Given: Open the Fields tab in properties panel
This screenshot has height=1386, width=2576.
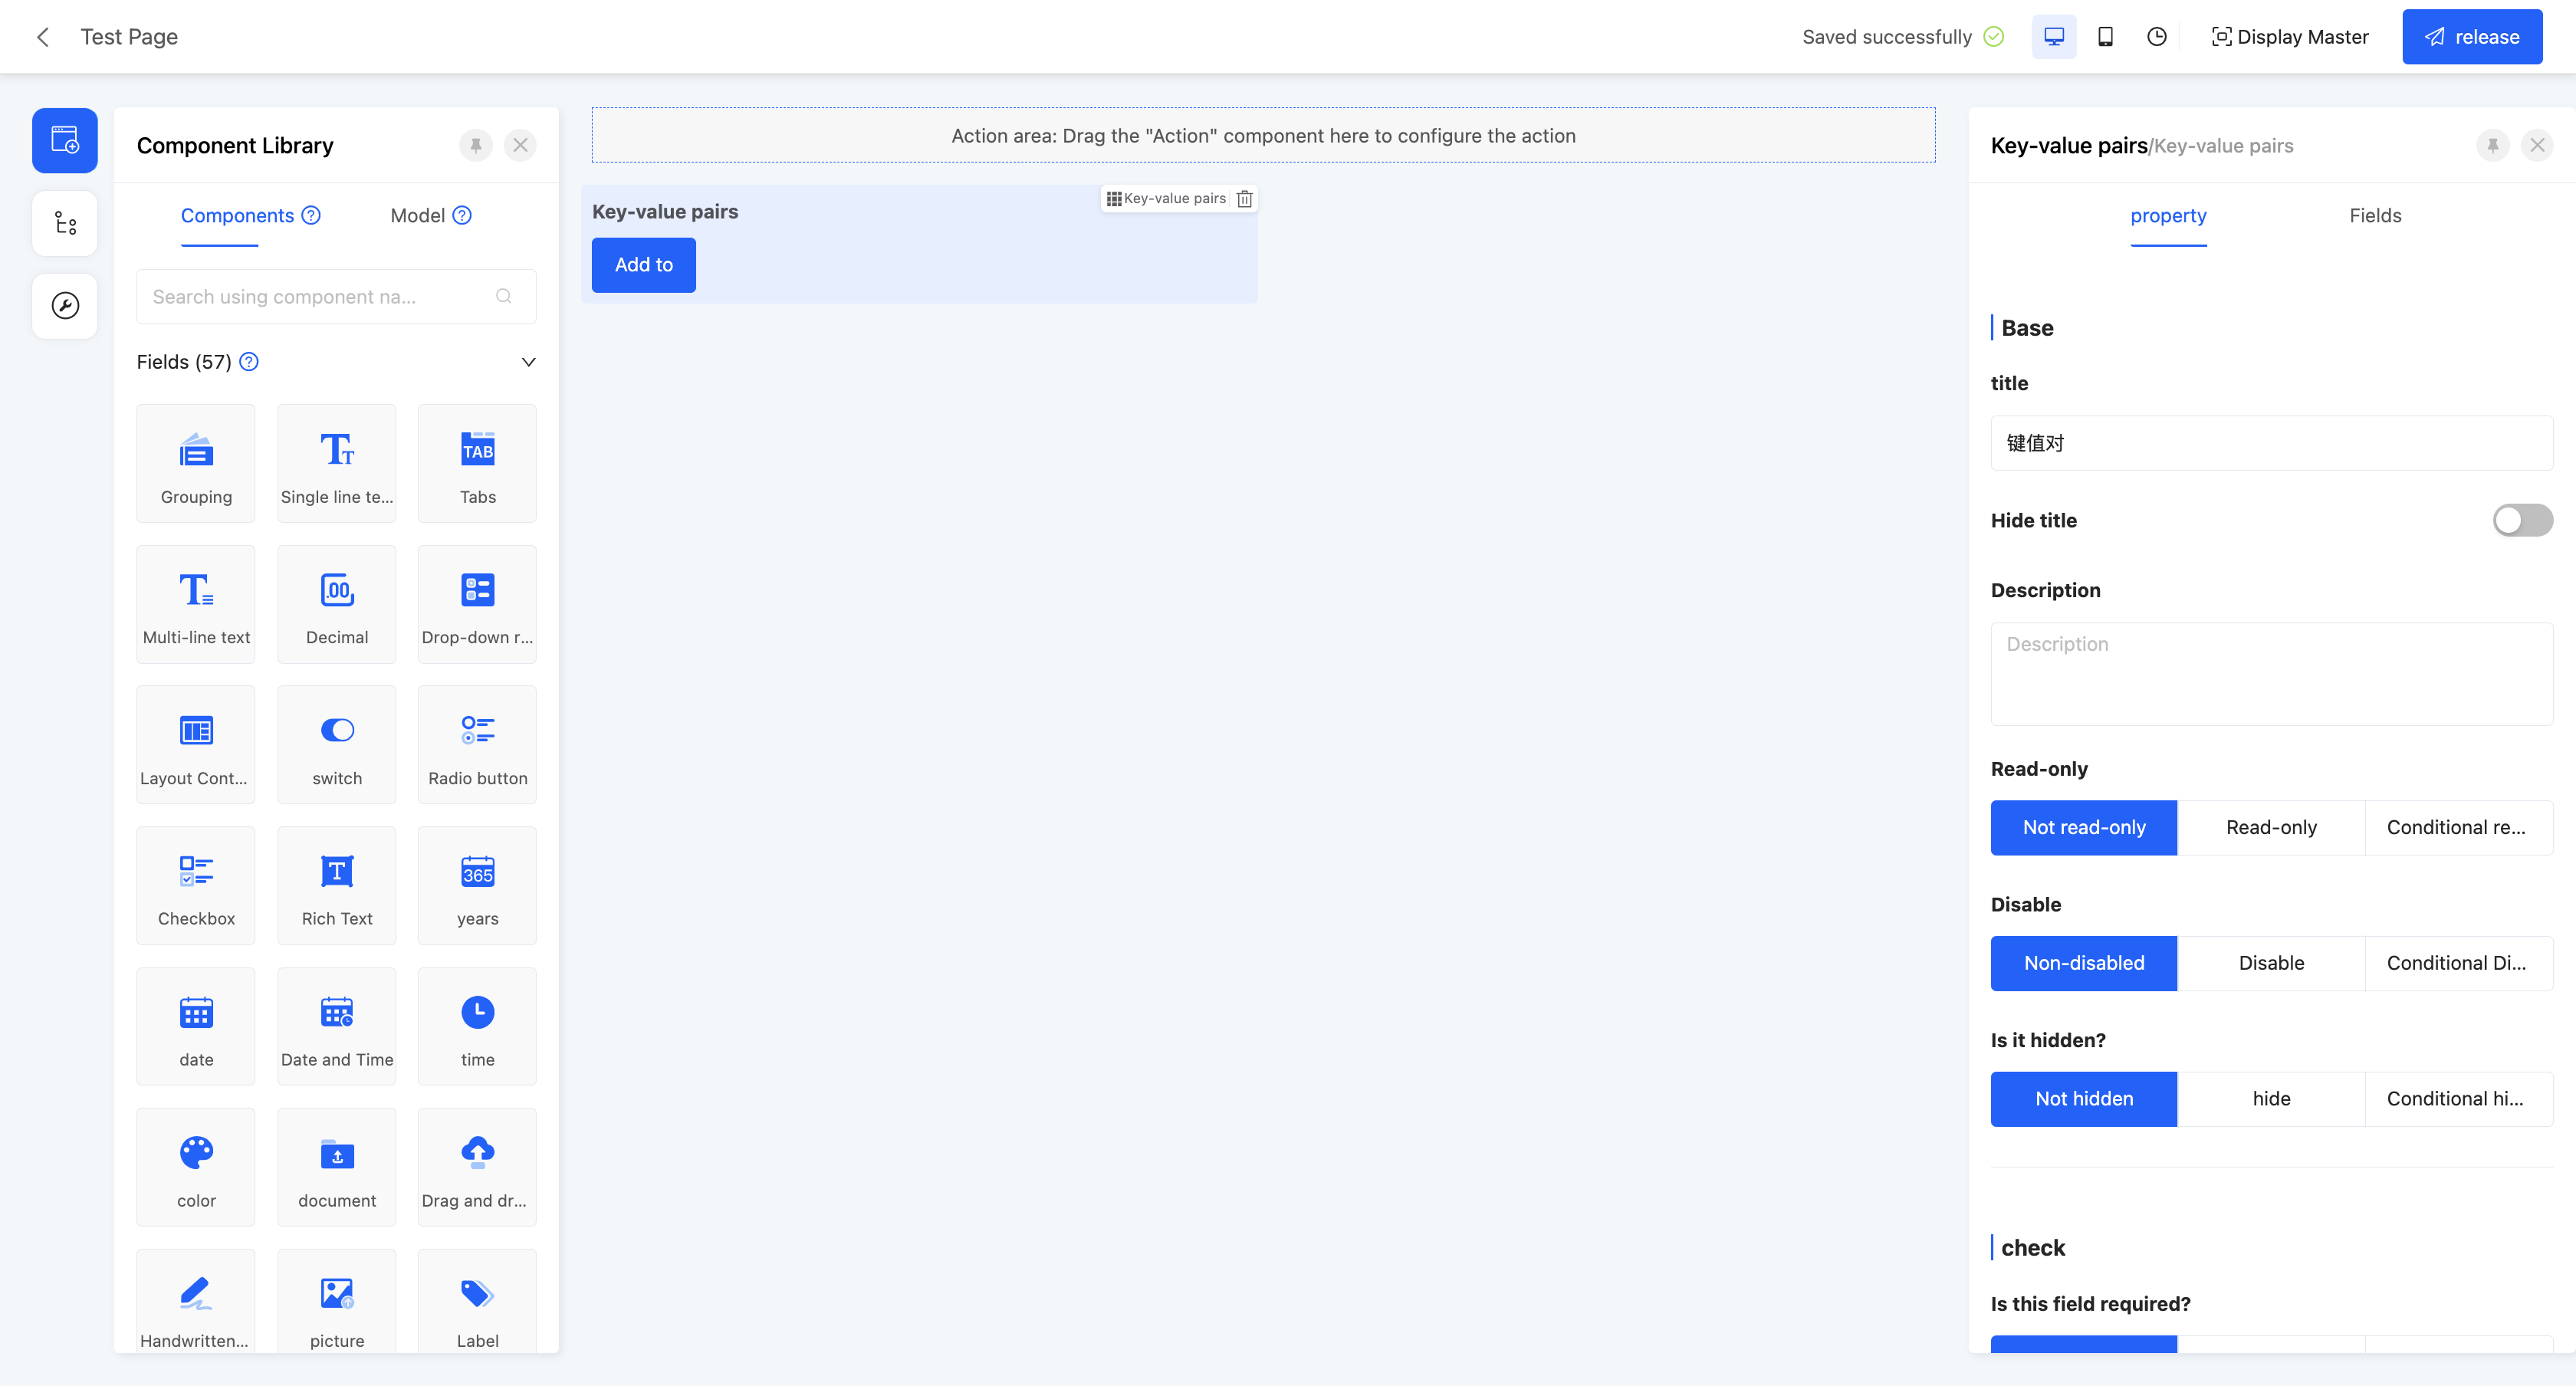Looking at the screenshot, I should point(2375,215).
